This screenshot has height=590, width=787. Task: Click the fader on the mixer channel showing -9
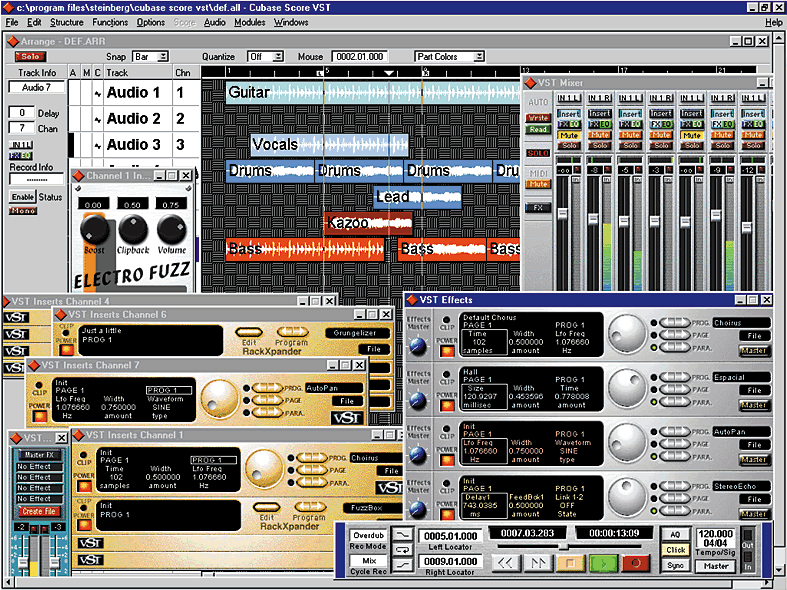[716, 214]
